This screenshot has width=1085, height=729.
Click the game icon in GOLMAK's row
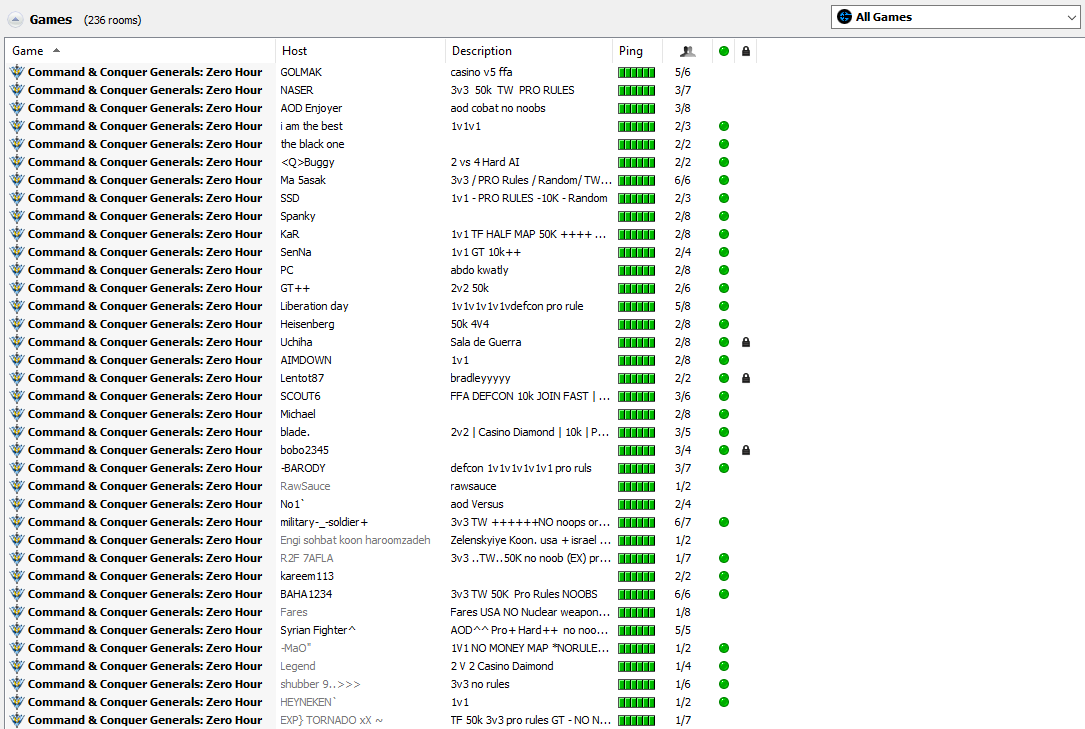pyautogui.click(x=17, y=72)
